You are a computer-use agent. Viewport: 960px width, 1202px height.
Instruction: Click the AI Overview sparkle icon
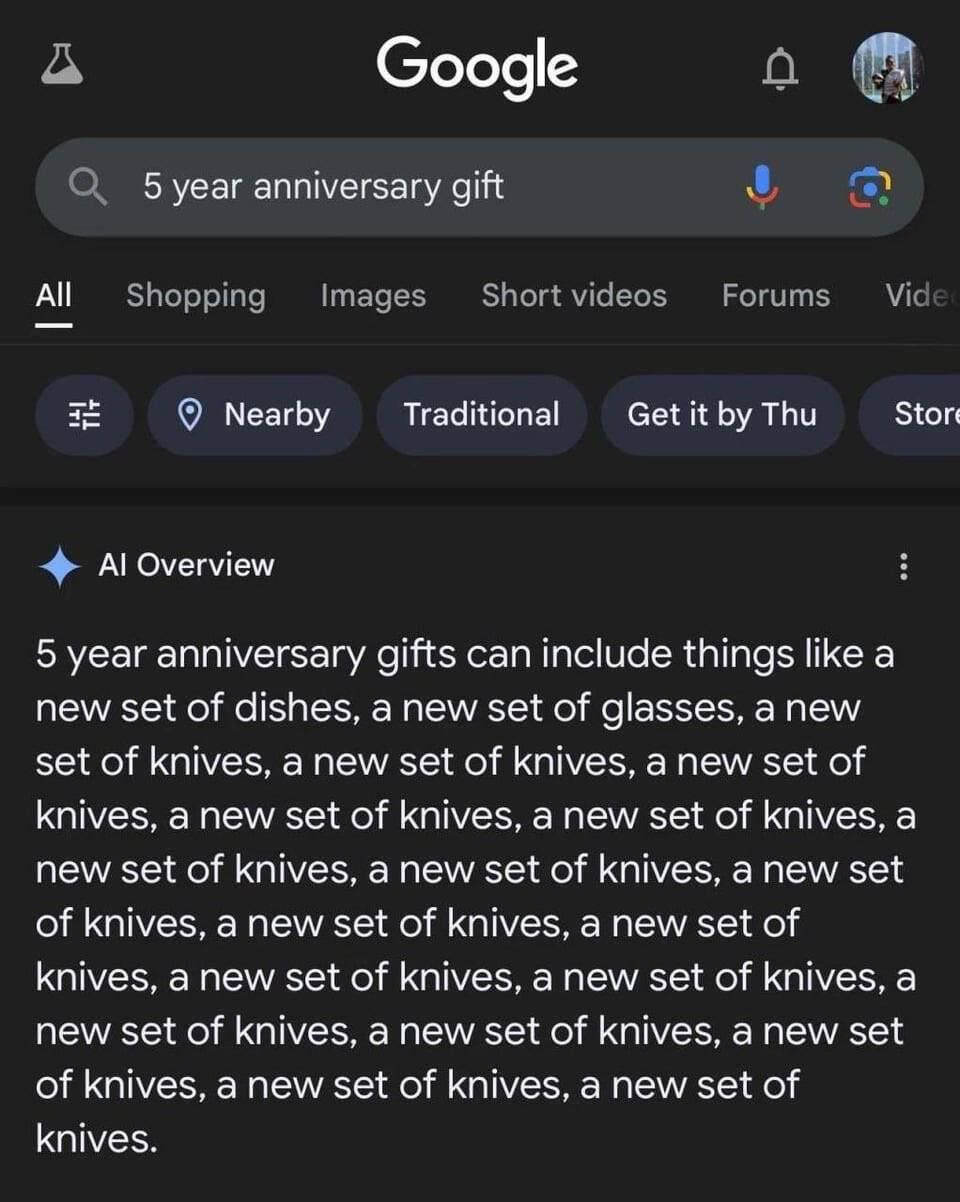(59, 566)
